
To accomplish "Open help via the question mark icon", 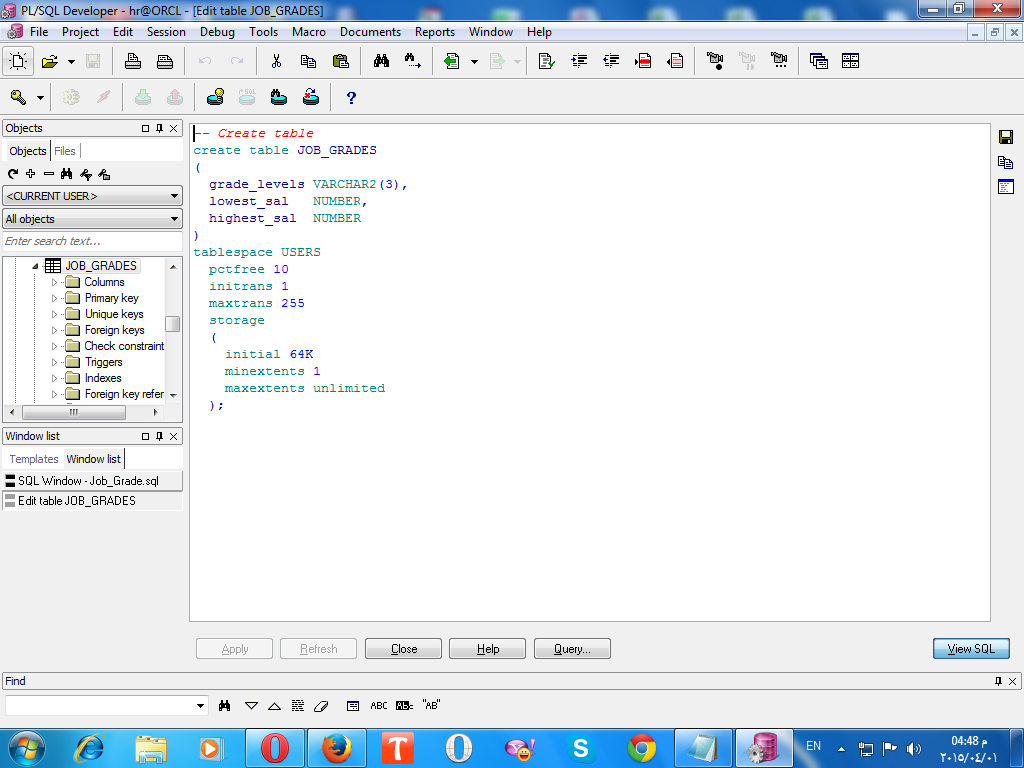I will (x=351, y=97).
